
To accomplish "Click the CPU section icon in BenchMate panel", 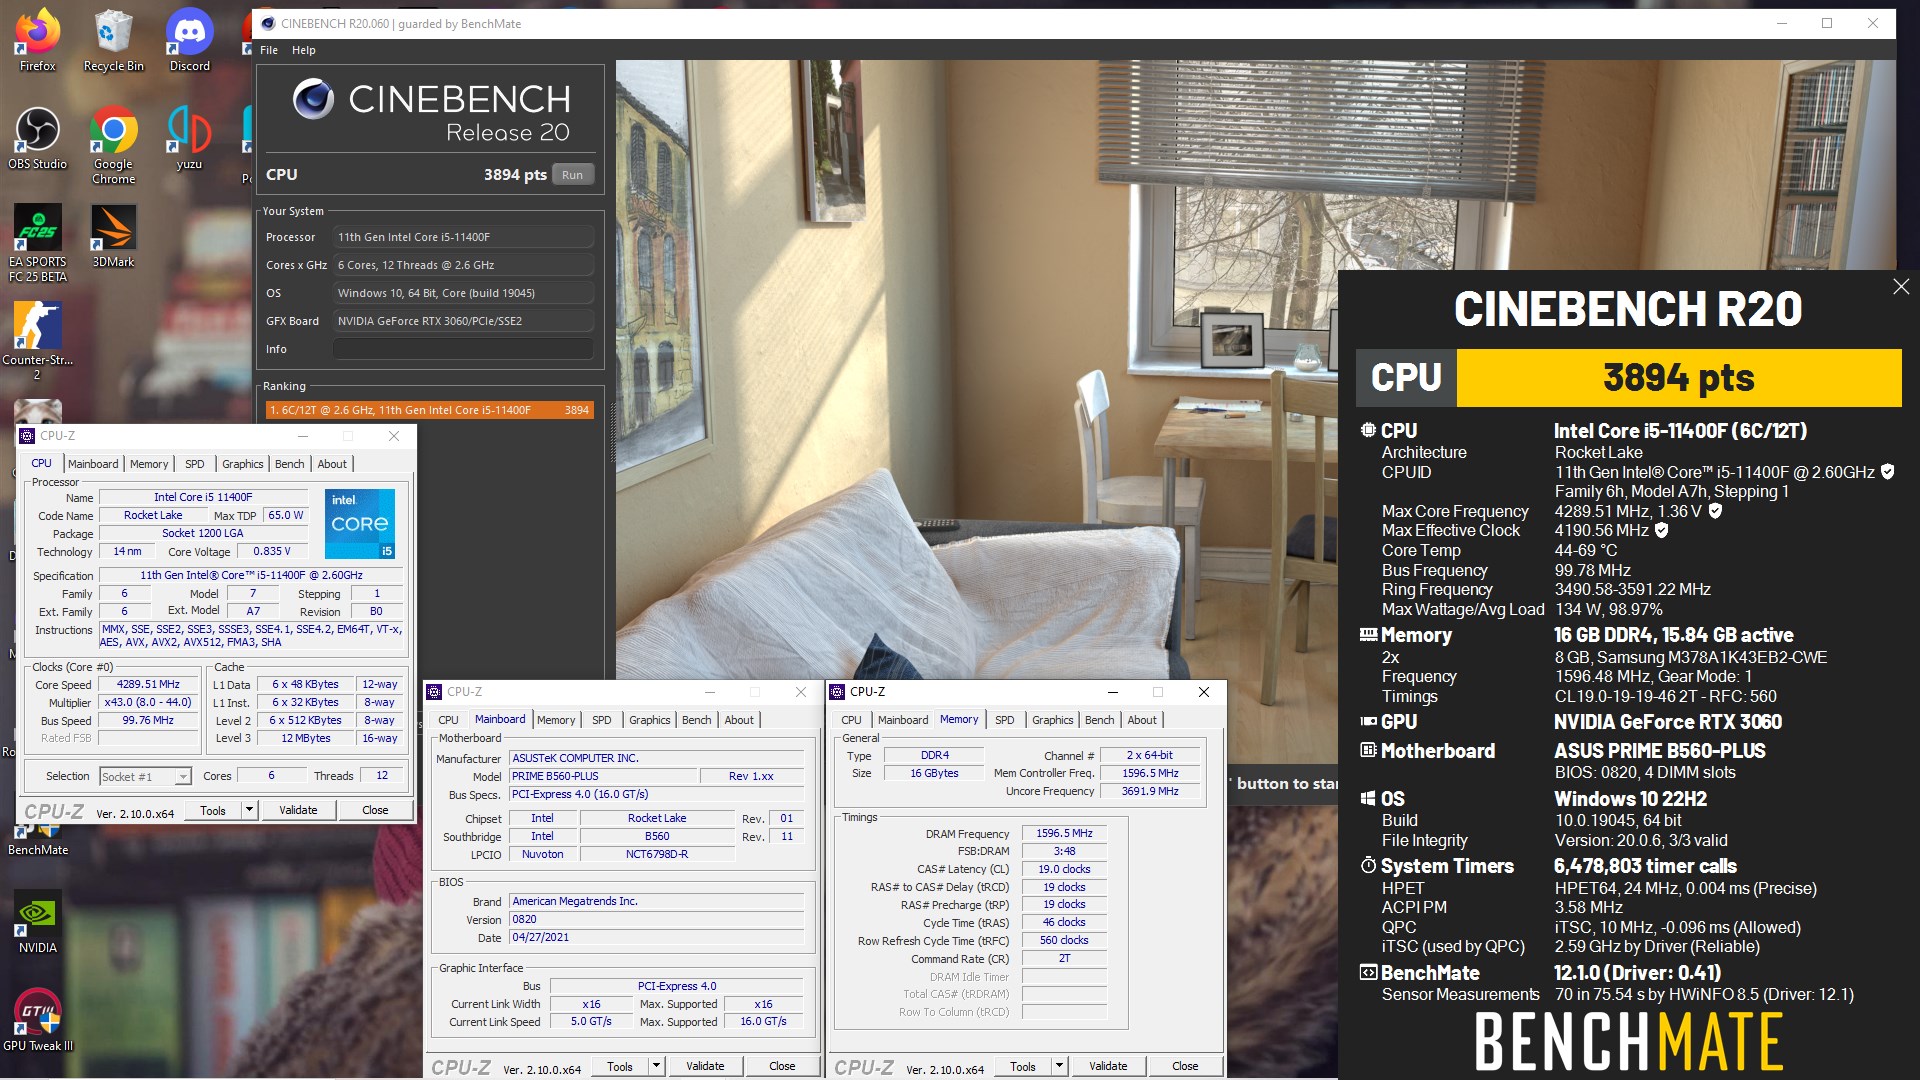I will coord(1368,430).
